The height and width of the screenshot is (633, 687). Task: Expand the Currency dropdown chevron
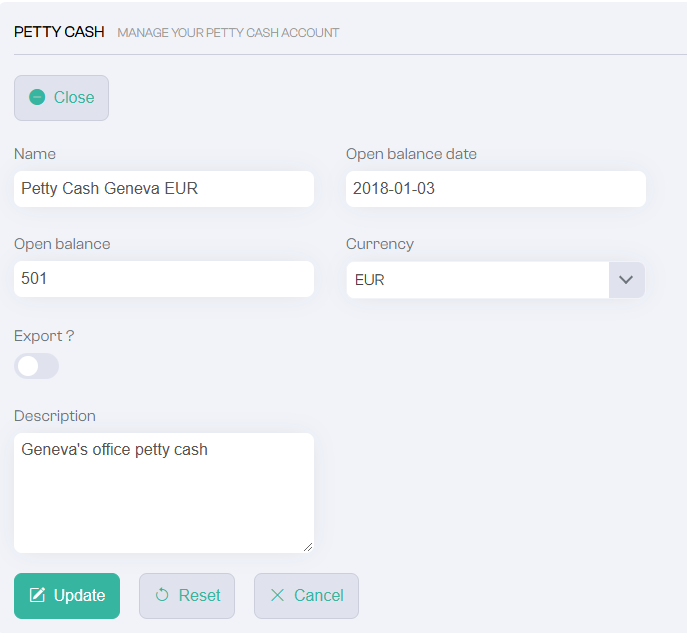tap(626, 280)
